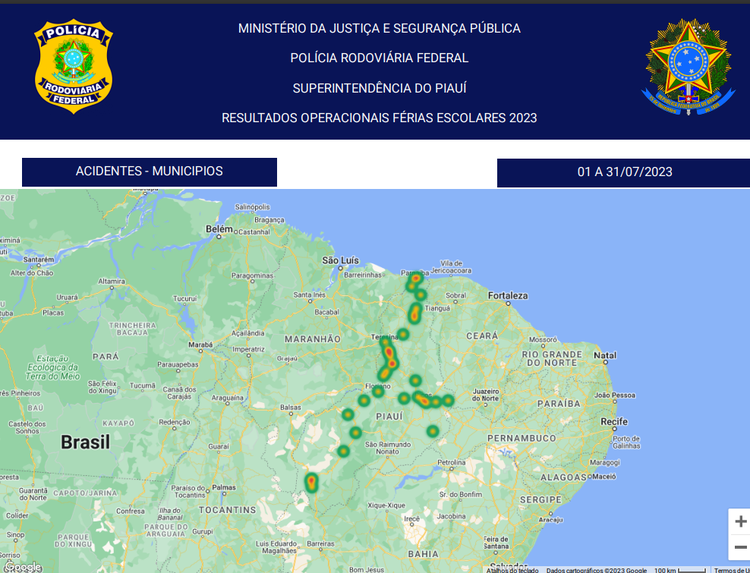Viewport: 750px width, 573px height.
Task: Select the ACIDENTES - MUNICIPIOS label button
Action: (x=149, y=172)
